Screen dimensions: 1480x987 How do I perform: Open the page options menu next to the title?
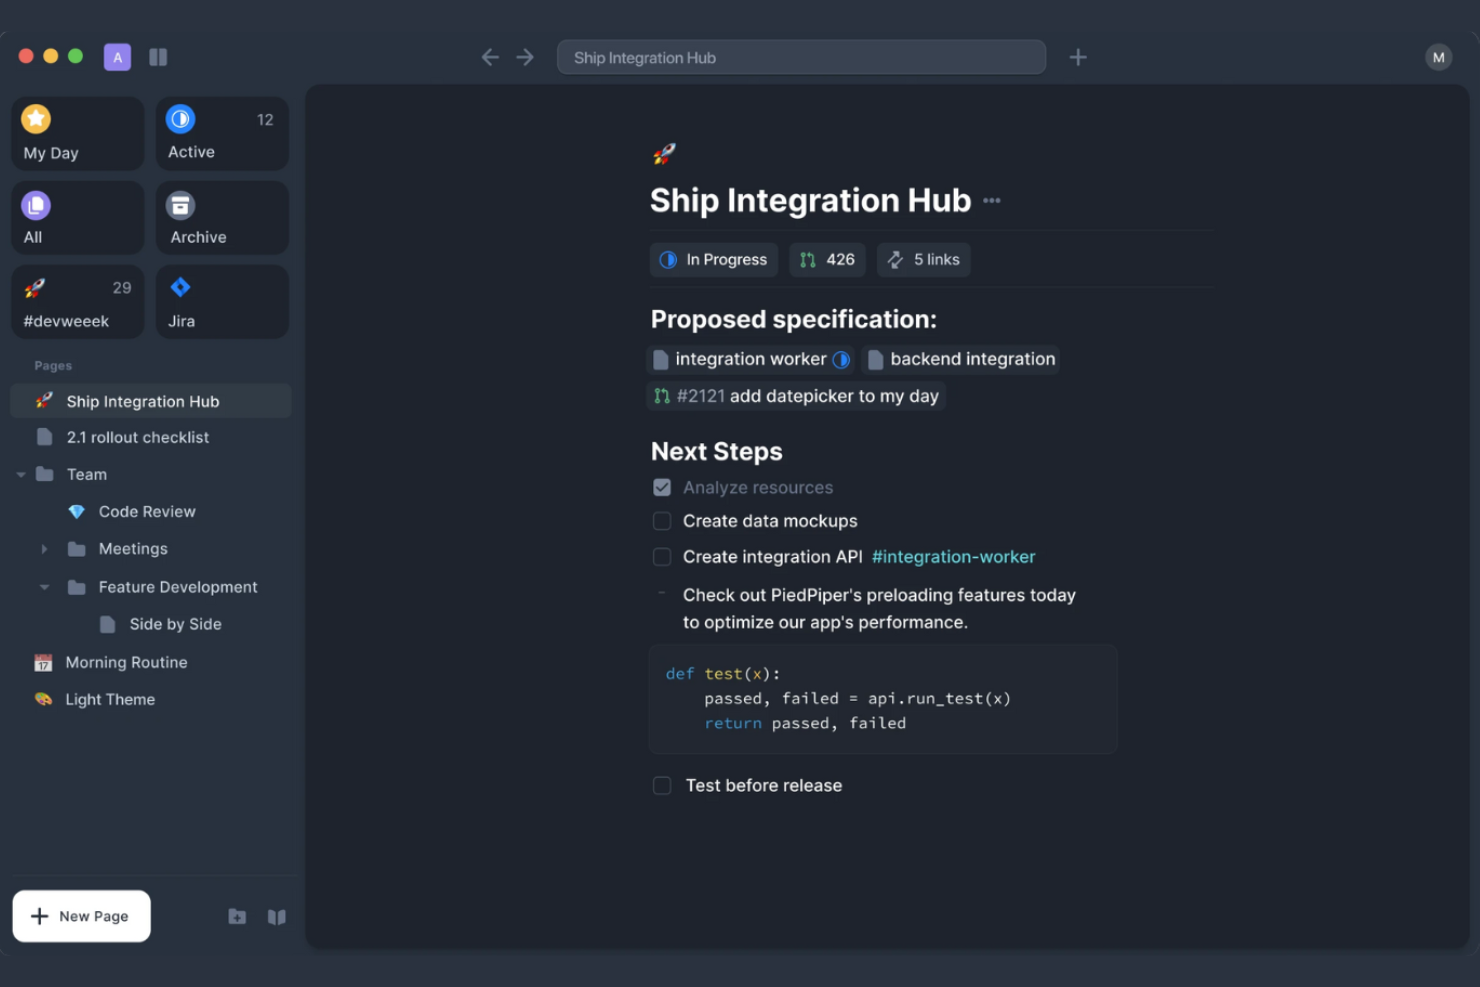[991, 199]
